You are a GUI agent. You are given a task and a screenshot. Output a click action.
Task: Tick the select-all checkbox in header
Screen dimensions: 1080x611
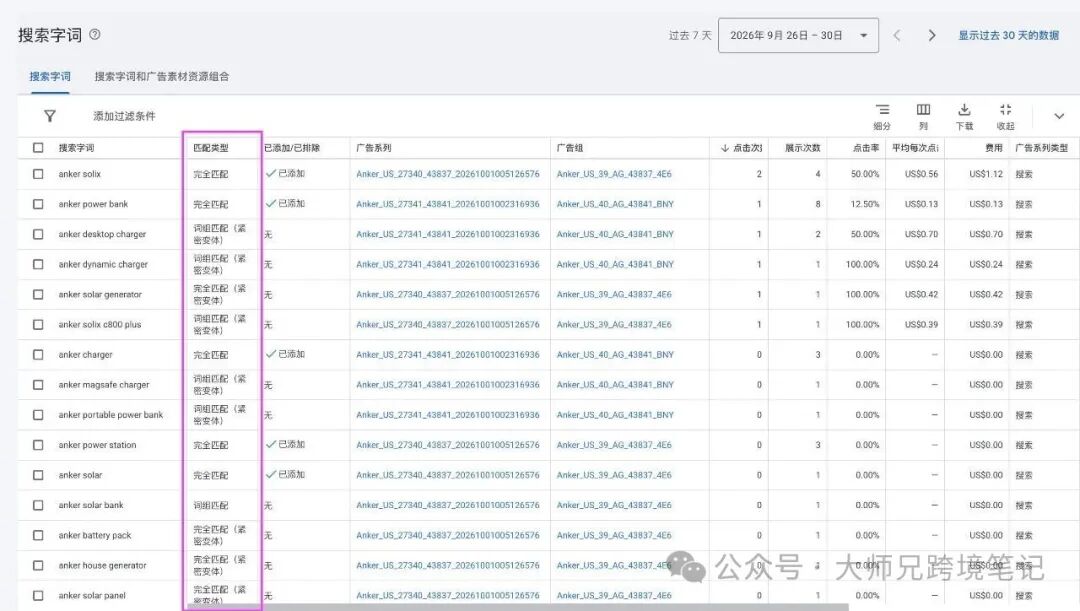tap(38, 147)
